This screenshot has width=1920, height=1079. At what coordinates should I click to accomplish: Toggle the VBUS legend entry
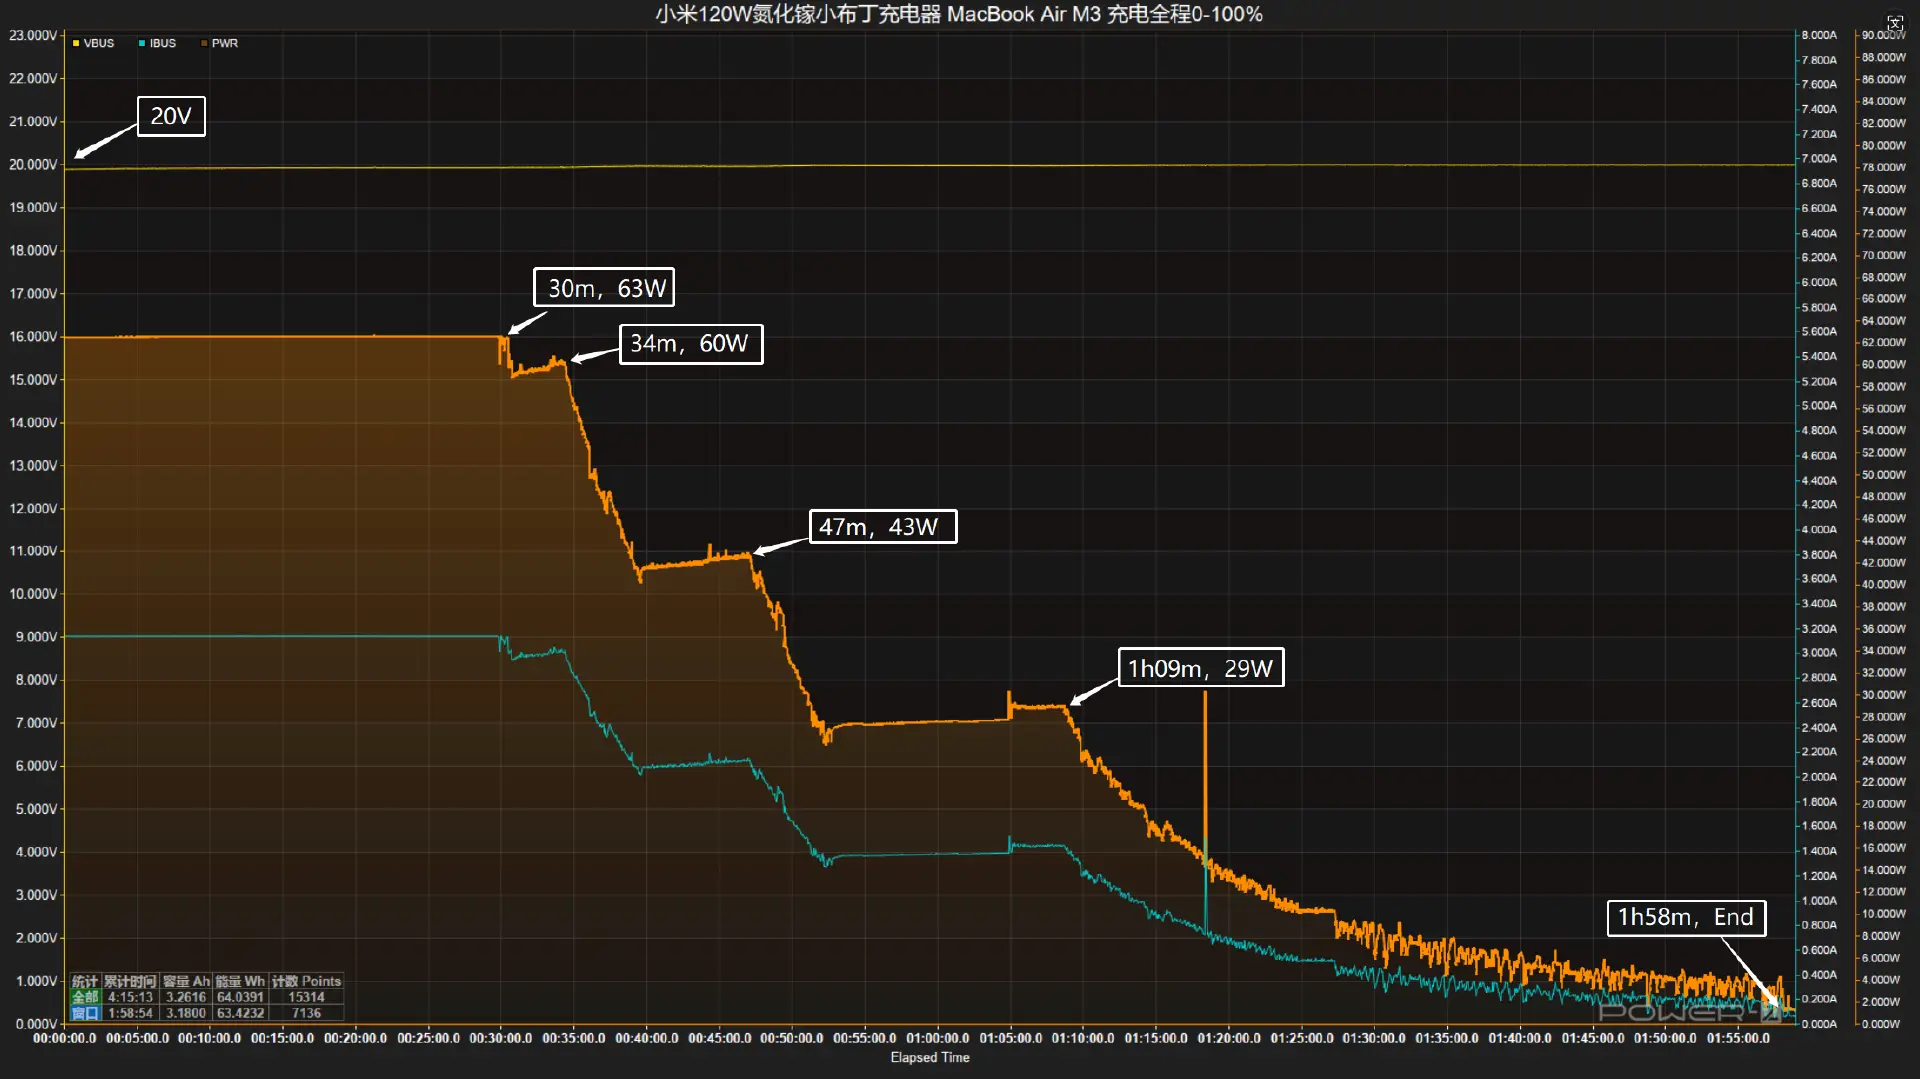pos(93,43)
